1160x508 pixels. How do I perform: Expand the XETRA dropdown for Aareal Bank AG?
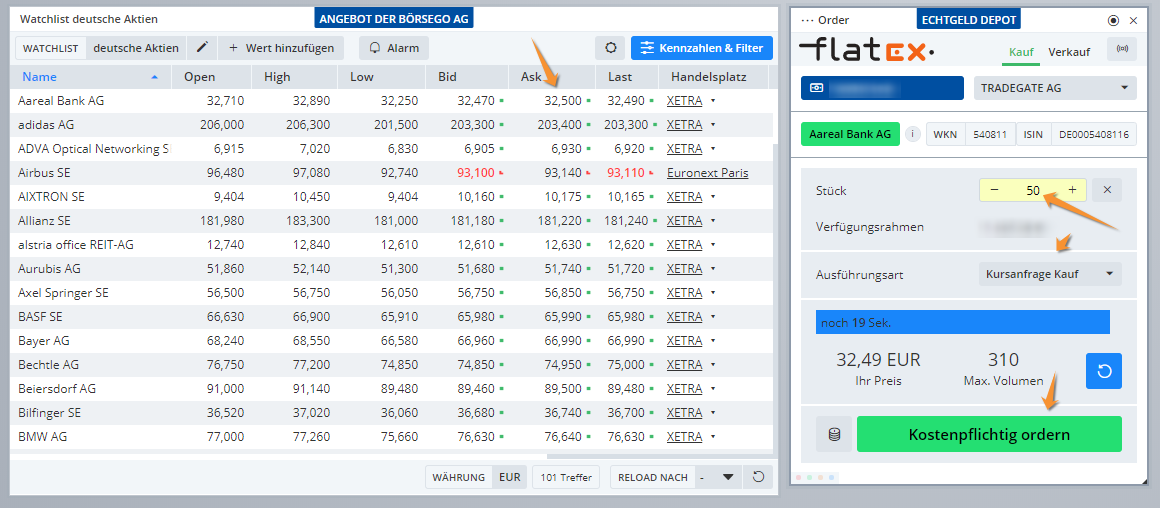pyautogui.click(x=713, y=101)
